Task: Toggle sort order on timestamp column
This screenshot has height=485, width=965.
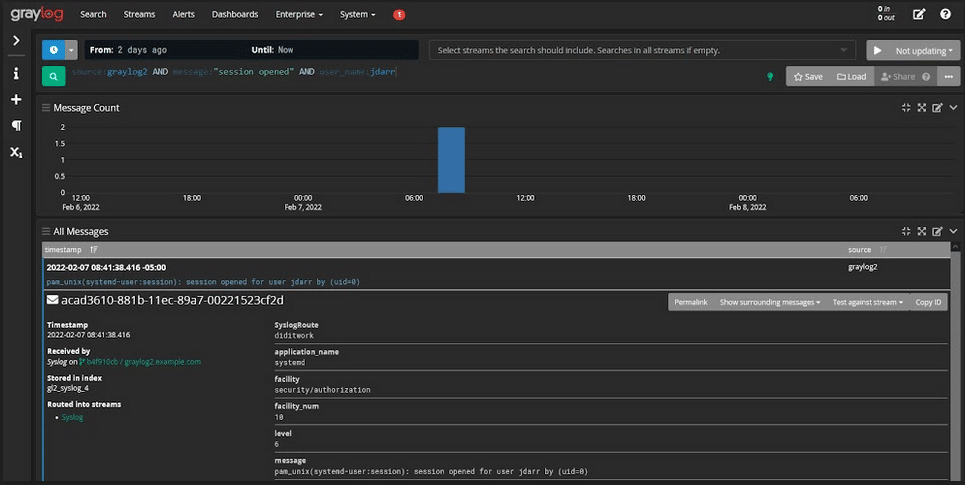Action: pos(93,249)
